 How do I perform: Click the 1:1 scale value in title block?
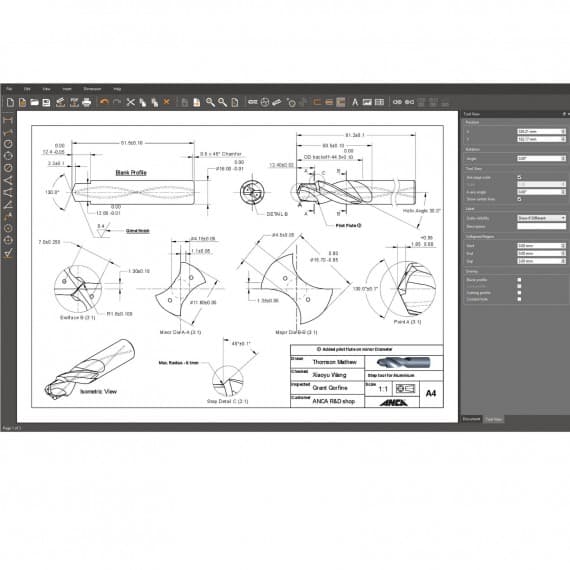pos(383,389)
